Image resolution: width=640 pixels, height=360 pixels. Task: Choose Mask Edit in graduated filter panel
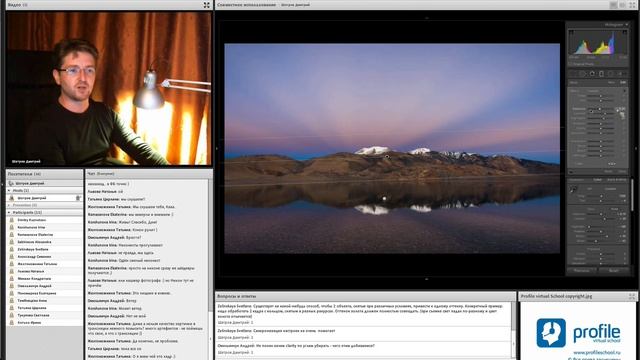(622, 82)
